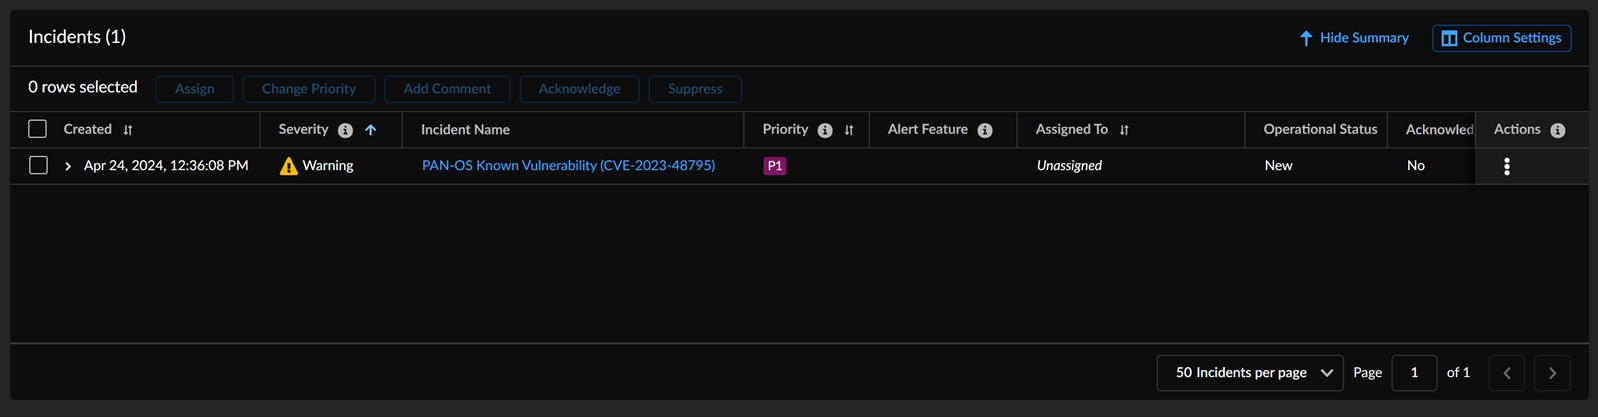
Task: Go to previous page arrow
Action: (x=1507, y=373)
